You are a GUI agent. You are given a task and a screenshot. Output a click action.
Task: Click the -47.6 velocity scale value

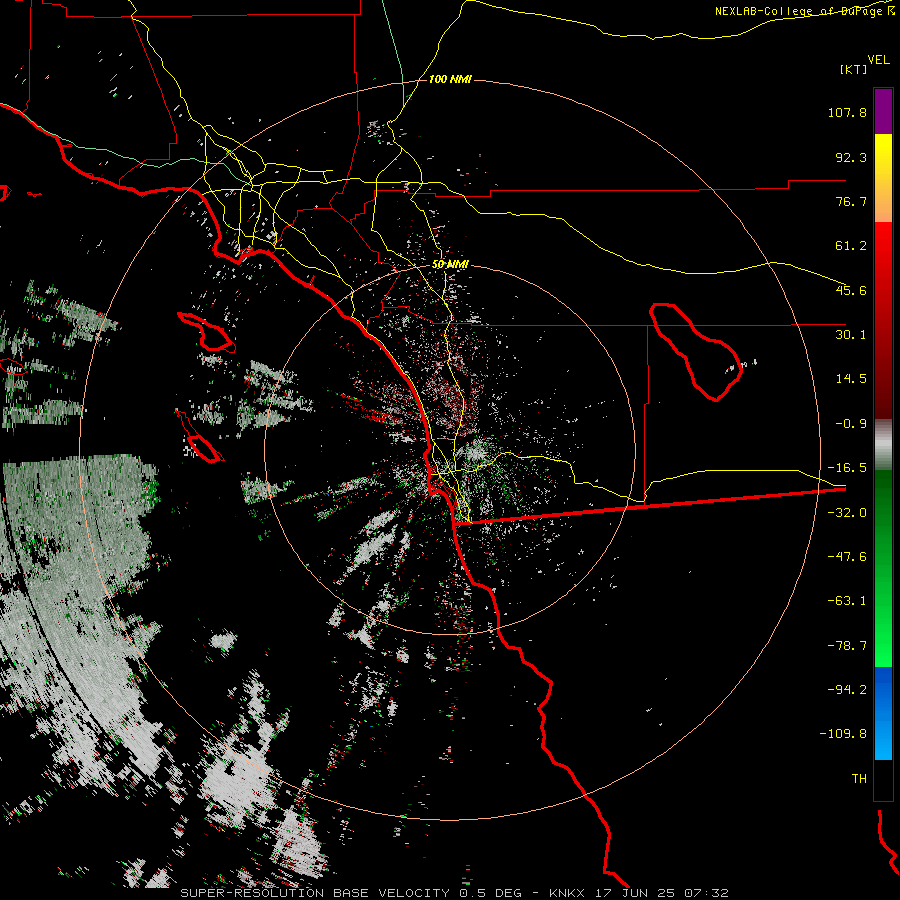847,557
